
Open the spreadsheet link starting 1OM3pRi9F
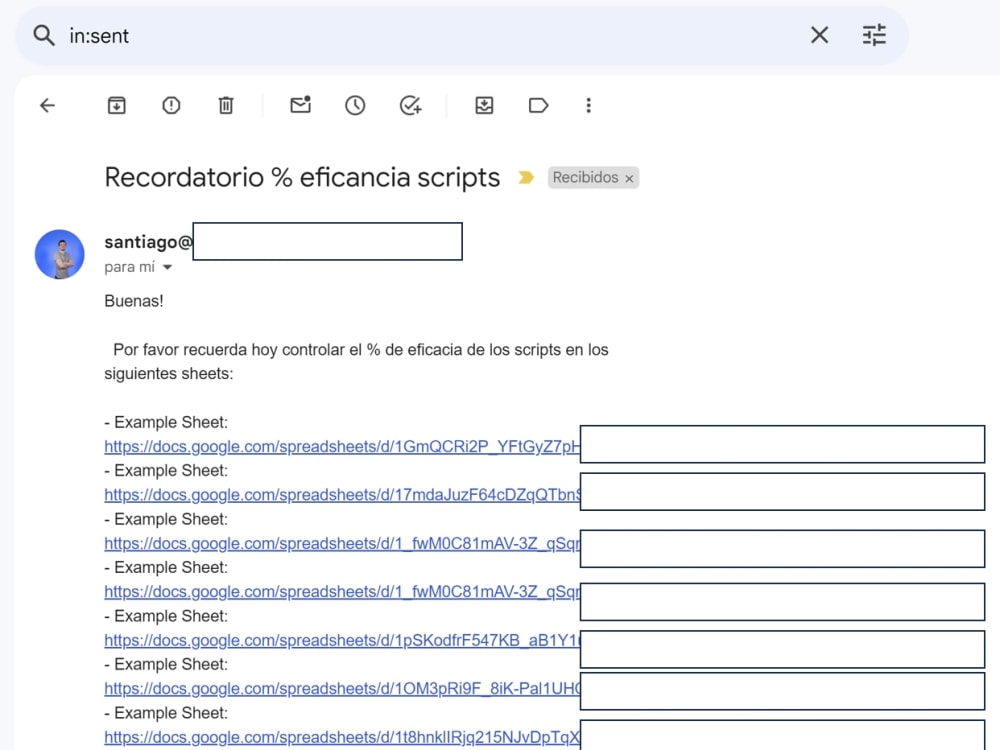click(342, 689)
